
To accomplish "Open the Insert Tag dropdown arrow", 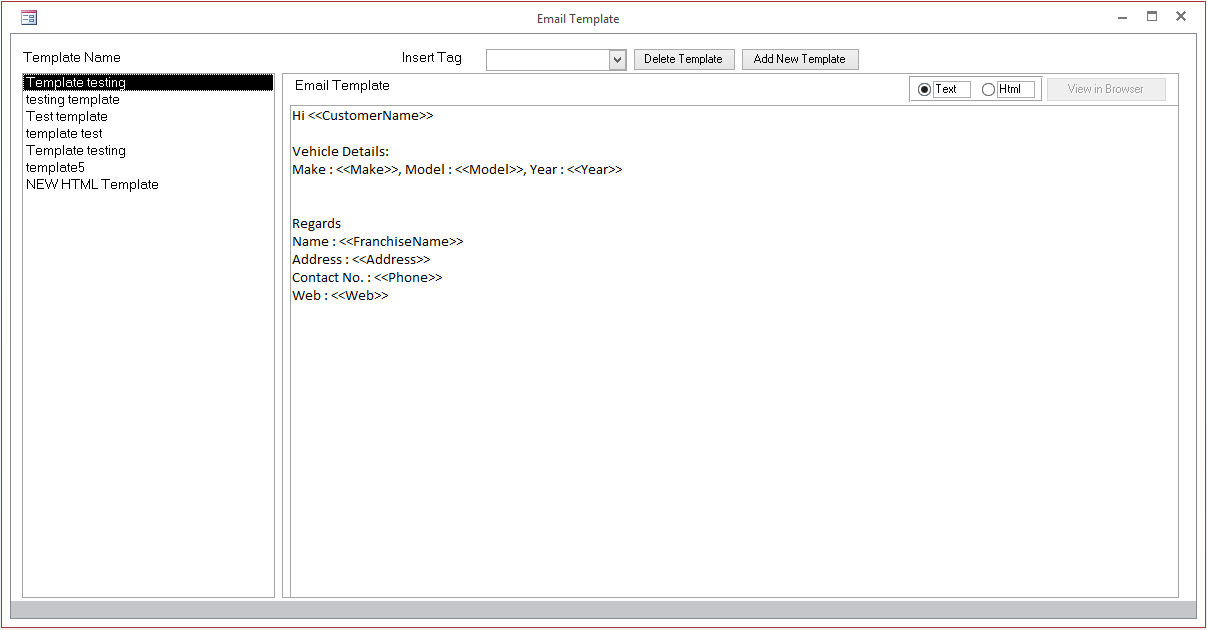I will pos(617,60).
